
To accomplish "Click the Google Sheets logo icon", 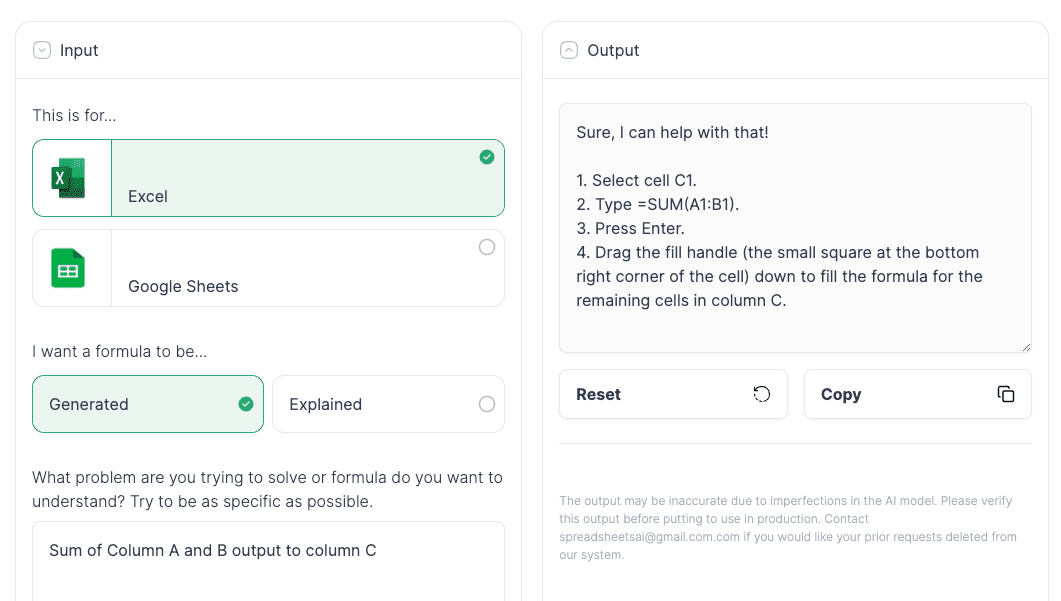I will coord(69,268).
